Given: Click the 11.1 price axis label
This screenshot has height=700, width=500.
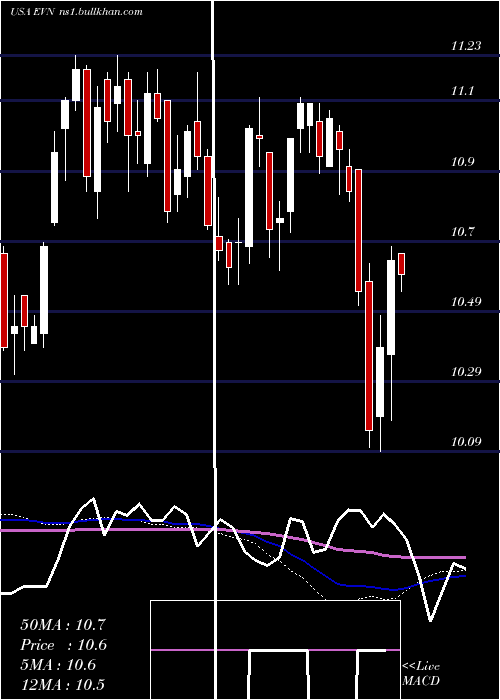Looking at the screenshot, I should pyautogui.click(x=462, y=91).
